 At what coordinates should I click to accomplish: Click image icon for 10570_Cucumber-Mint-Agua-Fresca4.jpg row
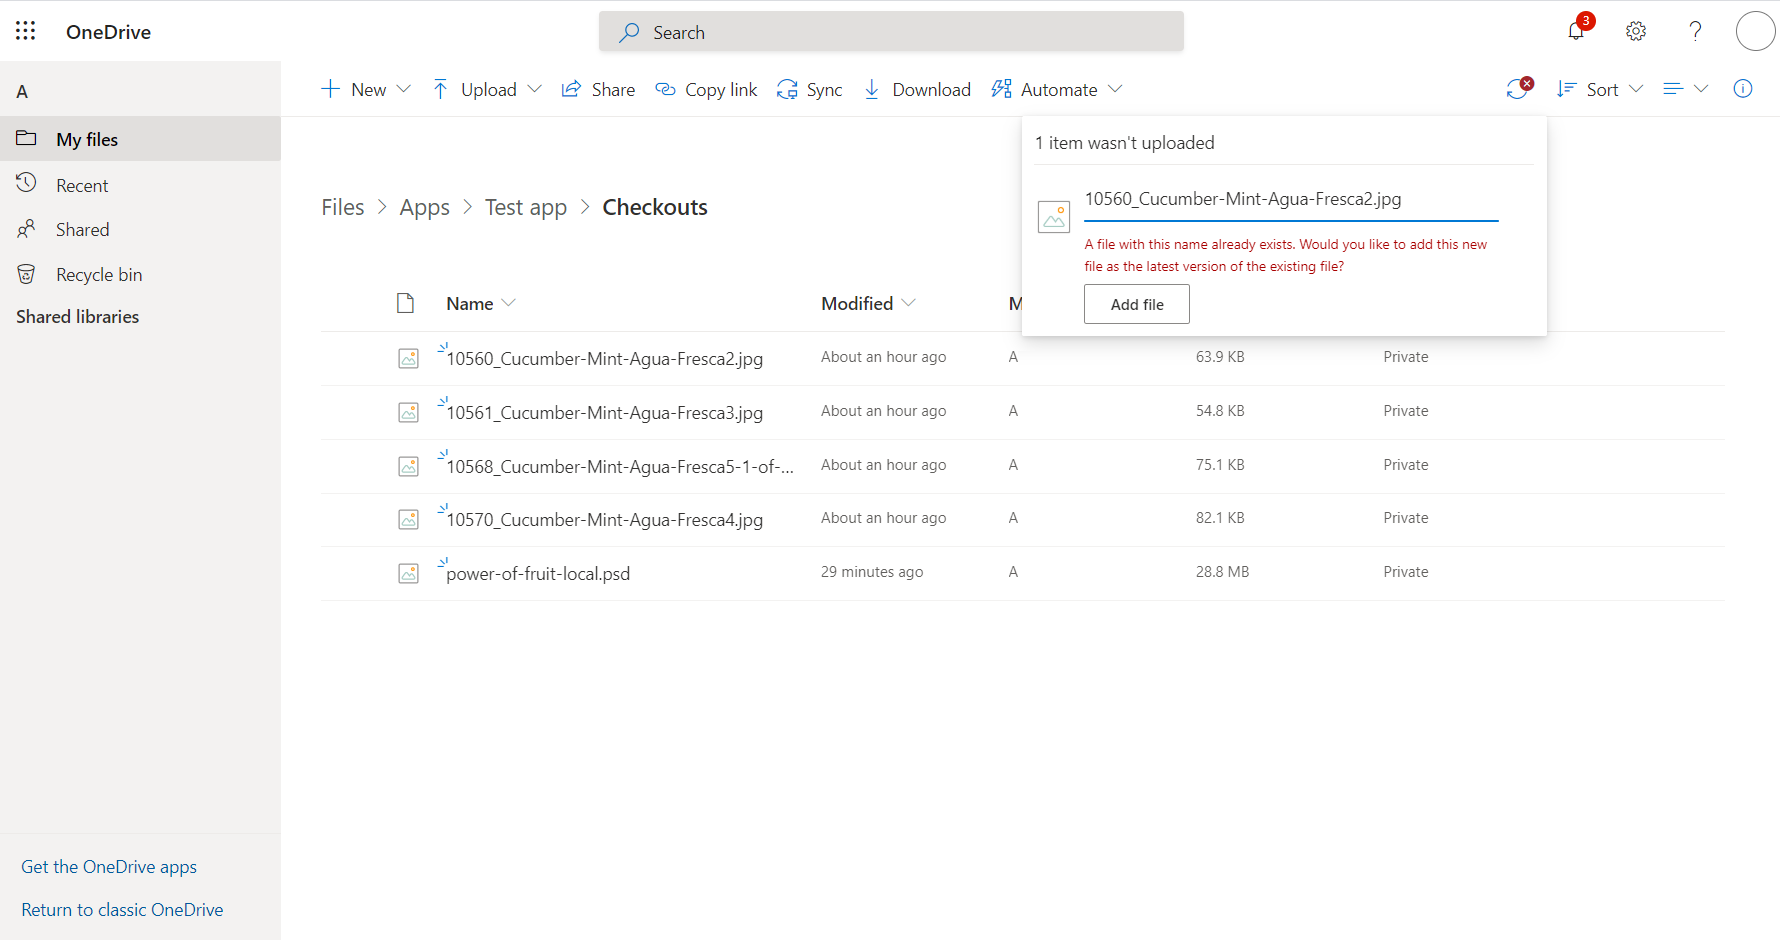409,519
